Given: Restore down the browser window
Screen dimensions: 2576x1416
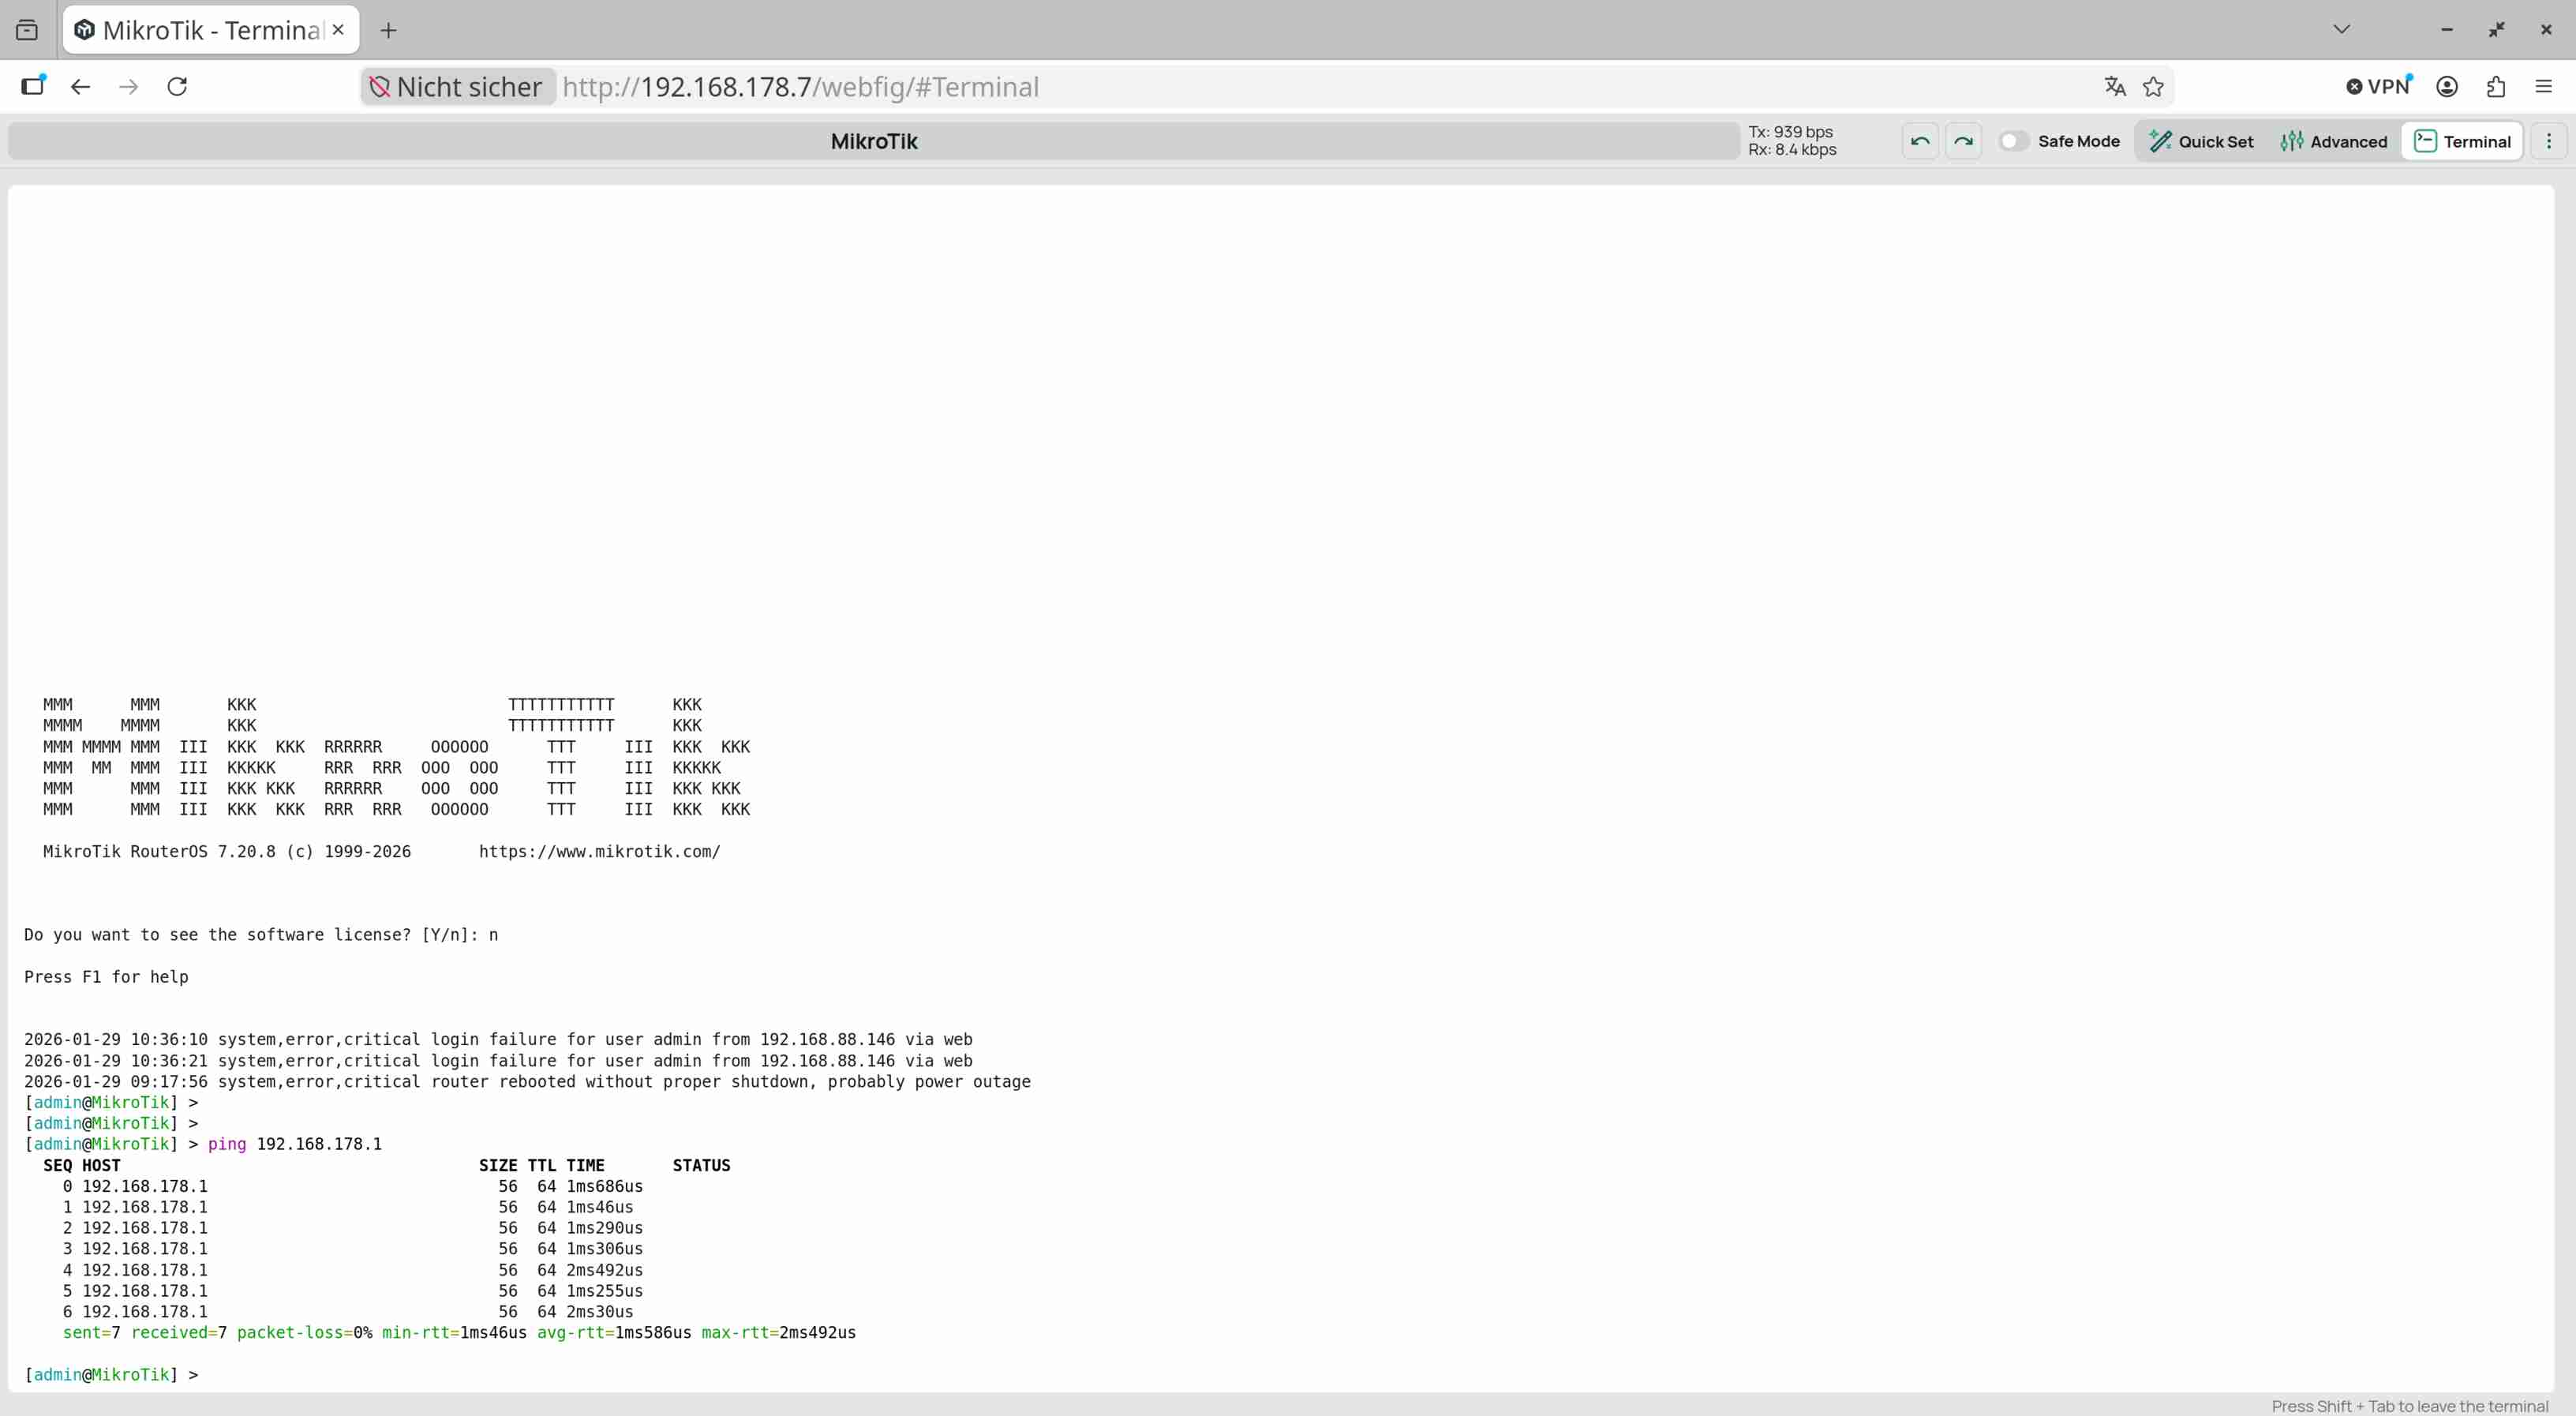Looking at the screenshot, I should 2497,30.
